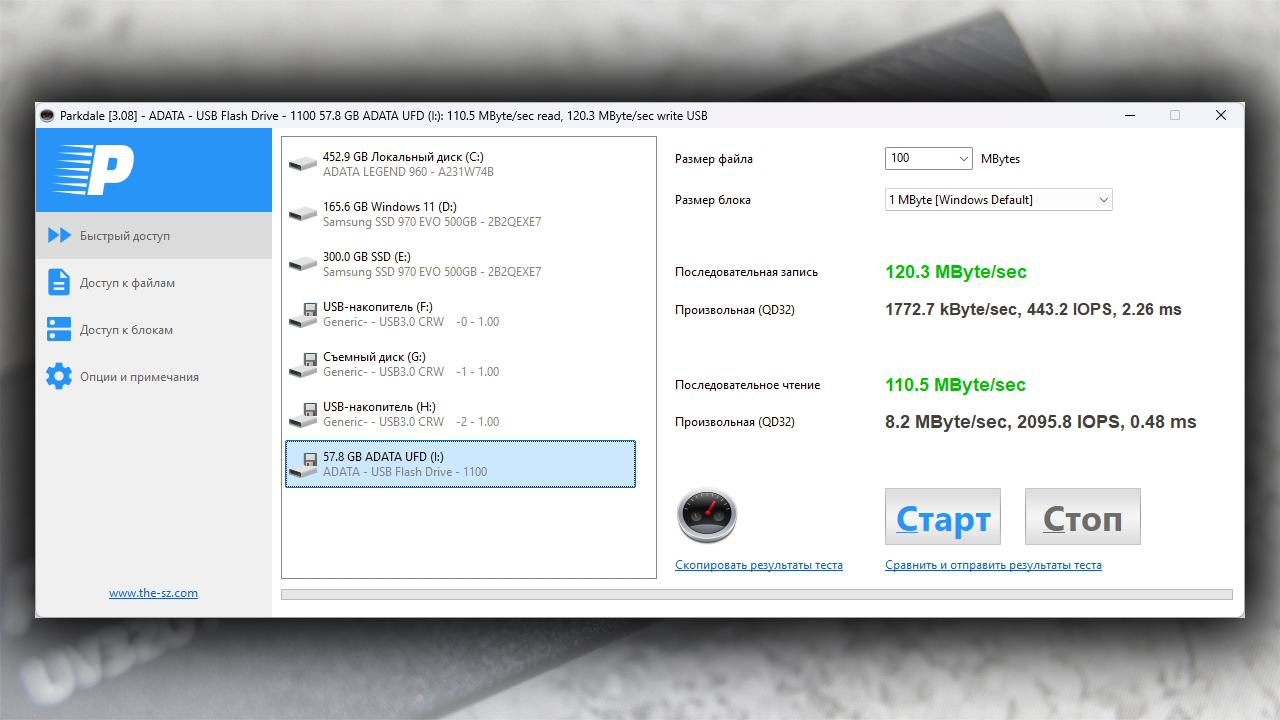Open the Быстрый доступ section
This screenshot has width=1280, height=720.
(154, 236)
